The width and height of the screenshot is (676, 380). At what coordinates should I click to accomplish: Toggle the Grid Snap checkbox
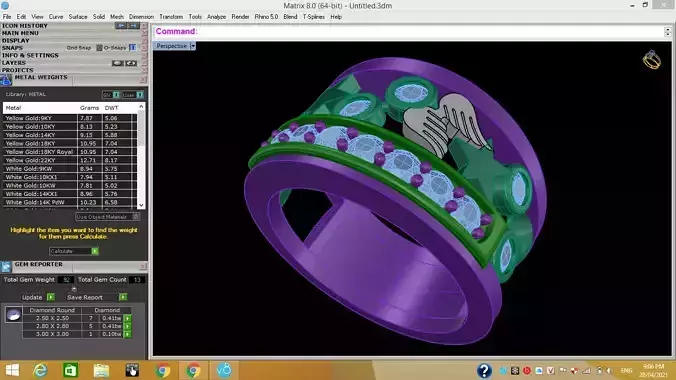click(x=99, y=48)
